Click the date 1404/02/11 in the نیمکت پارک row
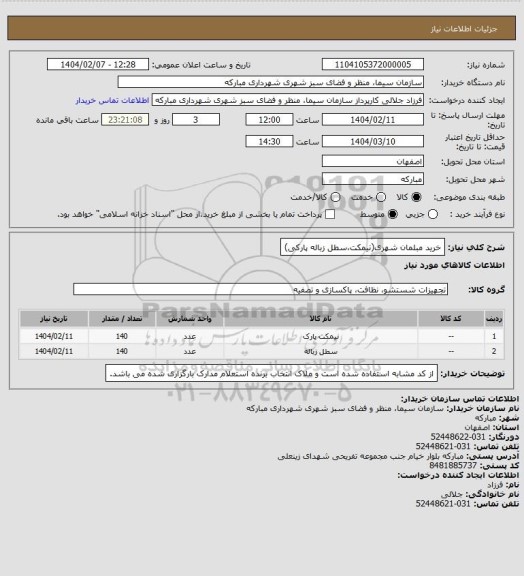 (54, 336)
